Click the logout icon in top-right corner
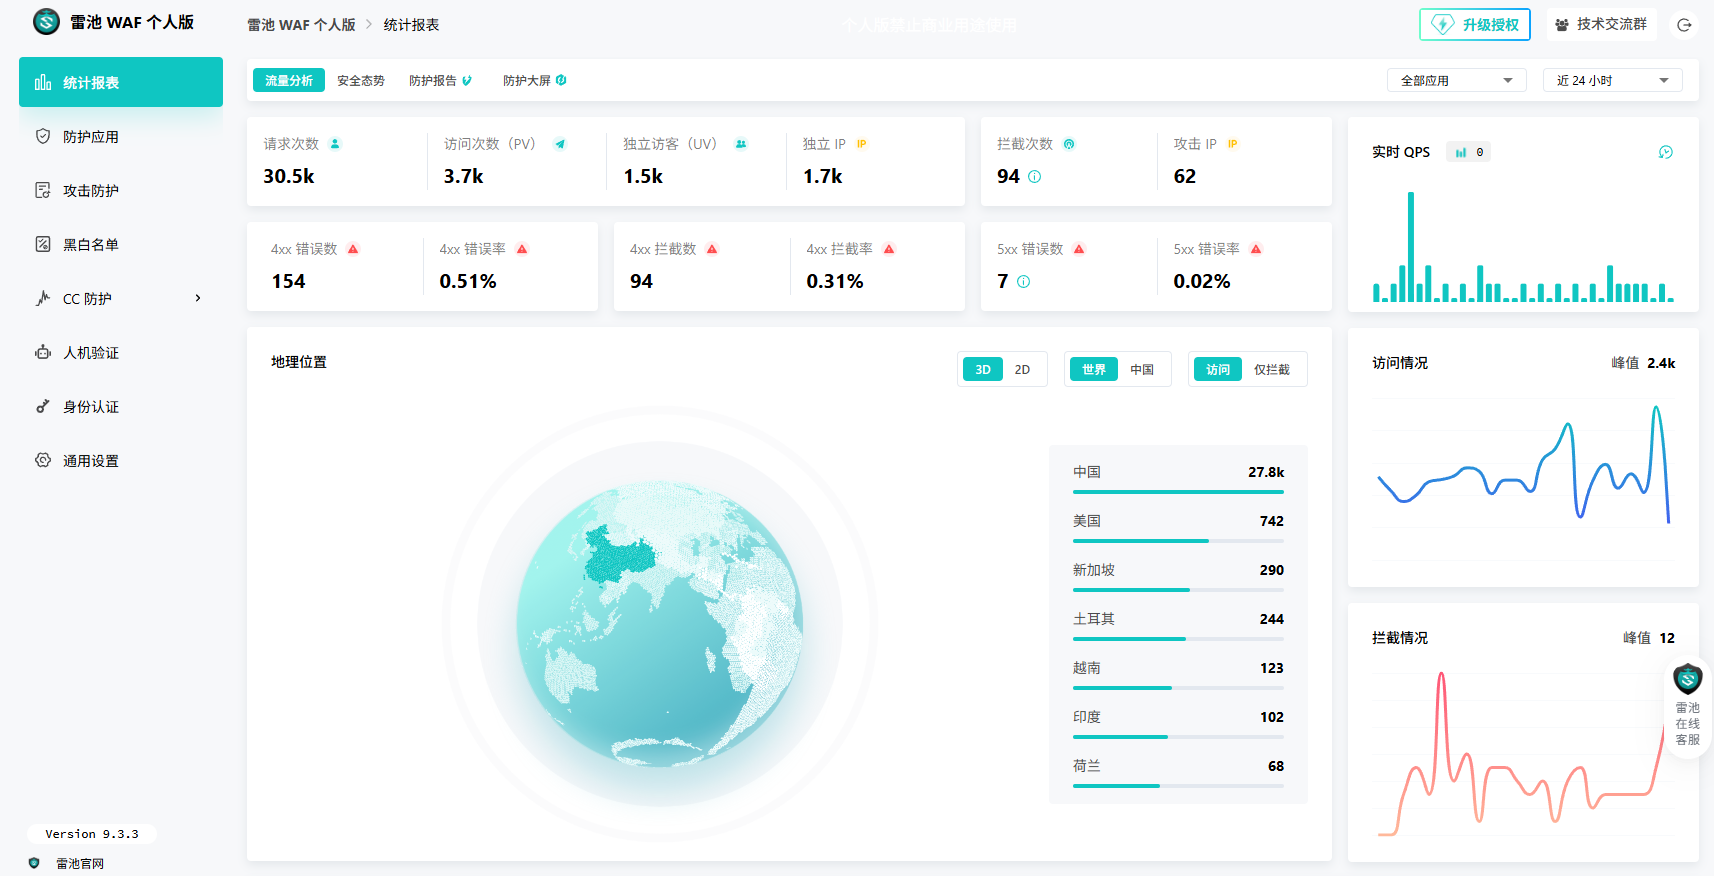Screen dimensions: 1714x876 coord(1684,25)
